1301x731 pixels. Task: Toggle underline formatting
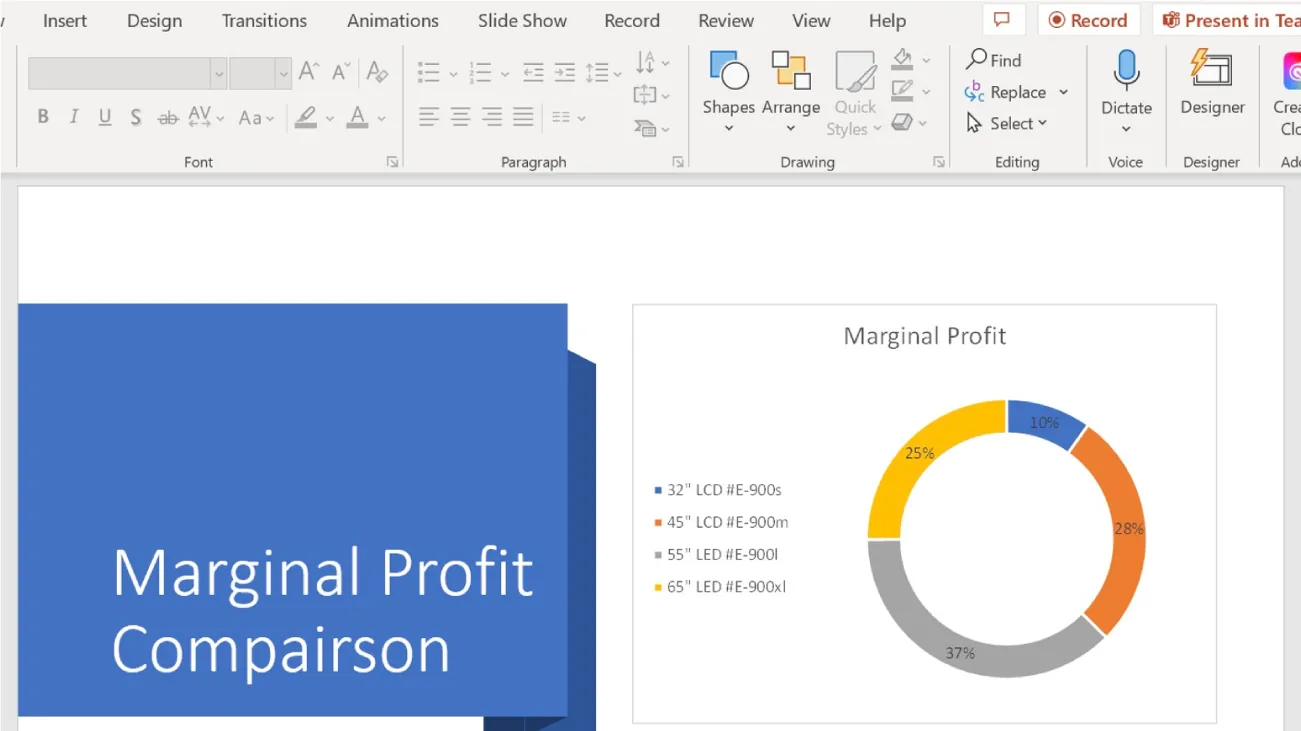104,116
